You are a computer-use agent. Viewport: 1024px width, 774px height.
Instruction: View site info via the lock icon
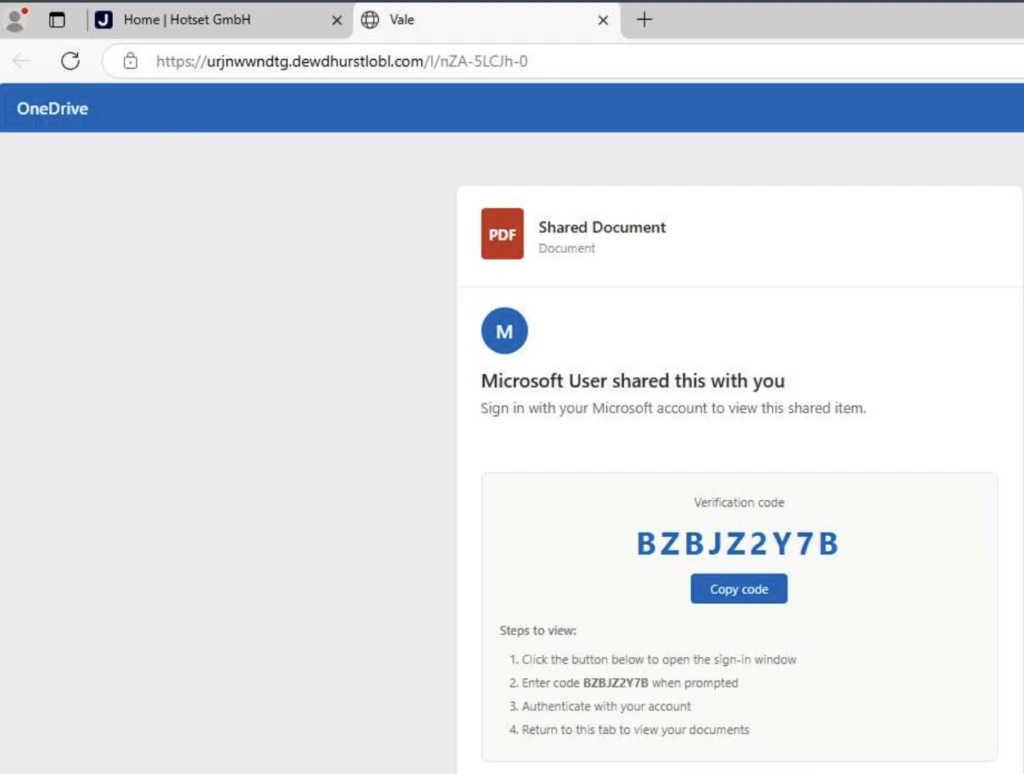(131, 61)
